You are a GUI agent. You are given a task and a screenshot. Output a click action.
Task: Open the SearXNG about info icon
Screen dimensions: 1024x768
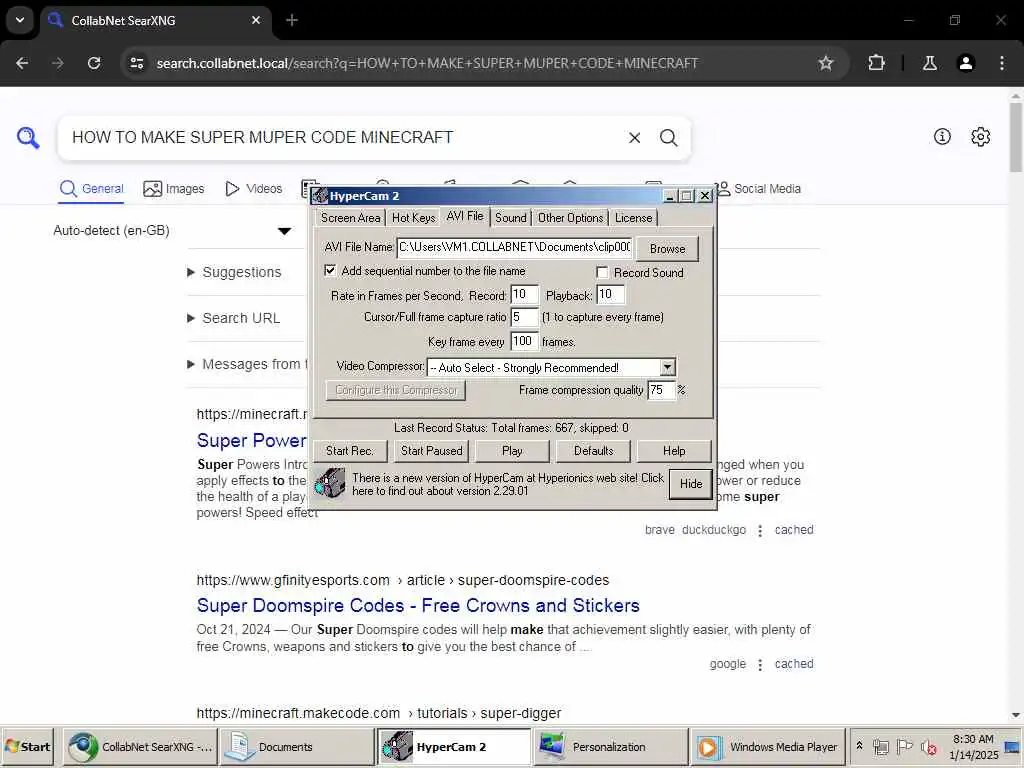coord(942,136)
